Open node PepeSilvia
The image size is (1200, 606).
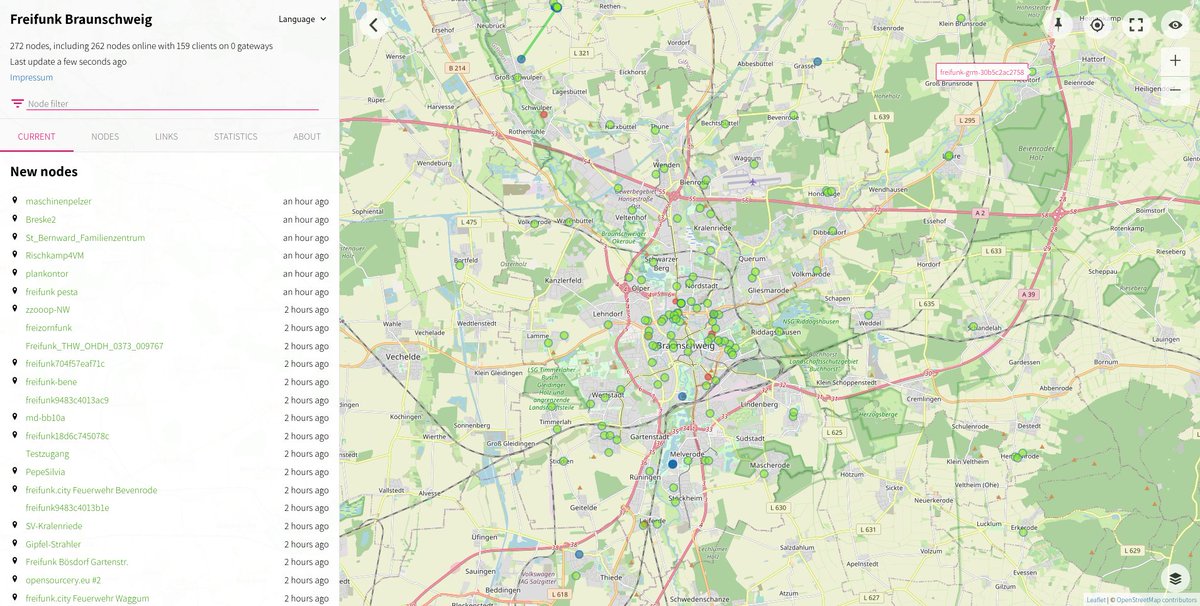[x=46, y=471]
